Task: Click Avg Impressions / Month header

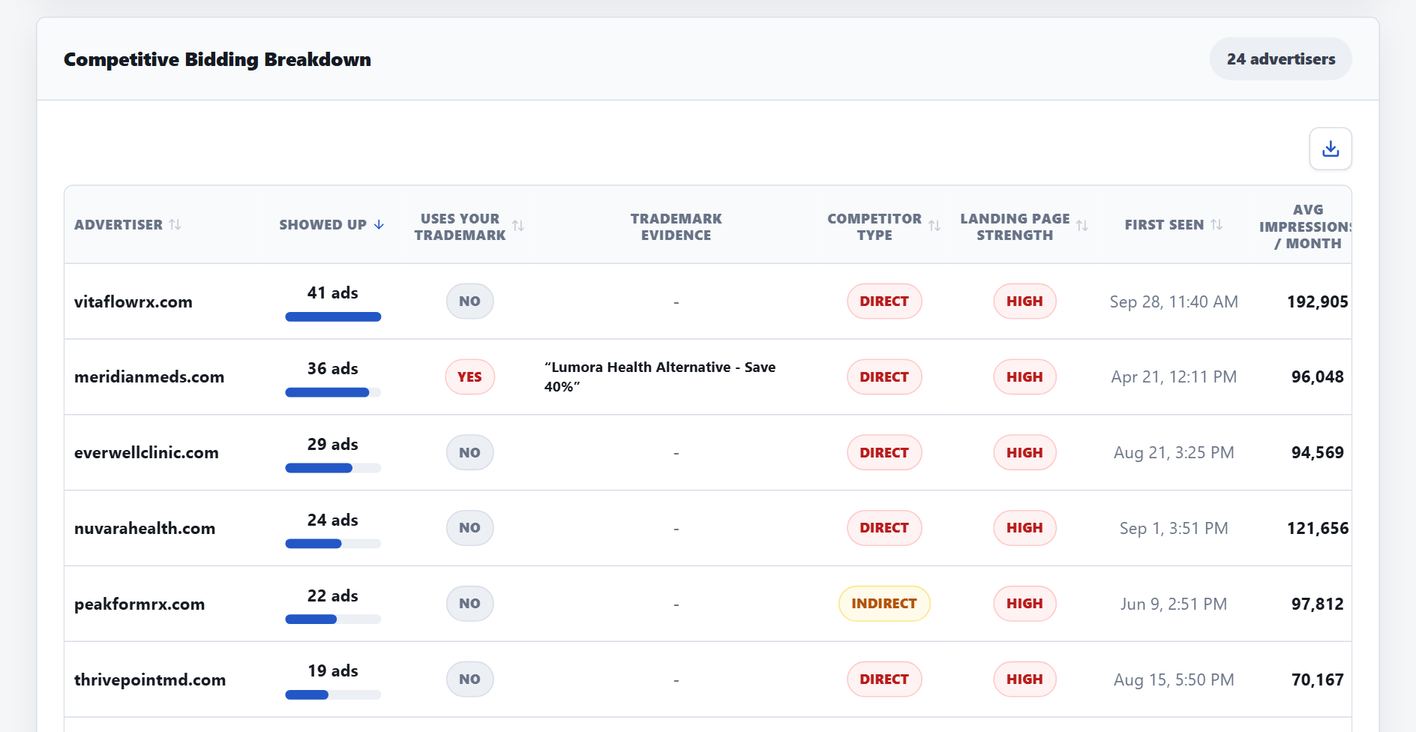Action: (x=1305, y=226)
